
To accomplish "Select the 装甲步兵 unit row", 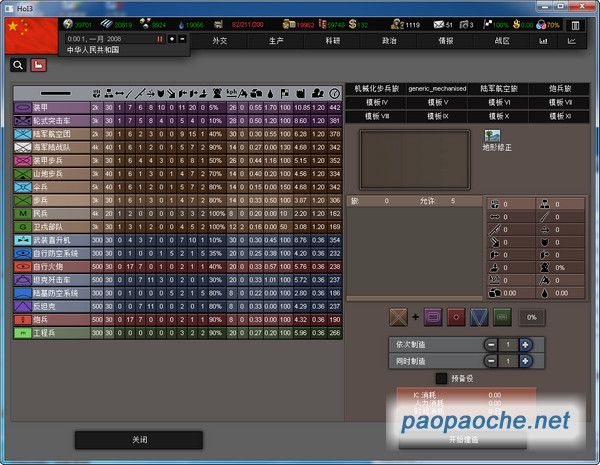I will tap(178, 161).
